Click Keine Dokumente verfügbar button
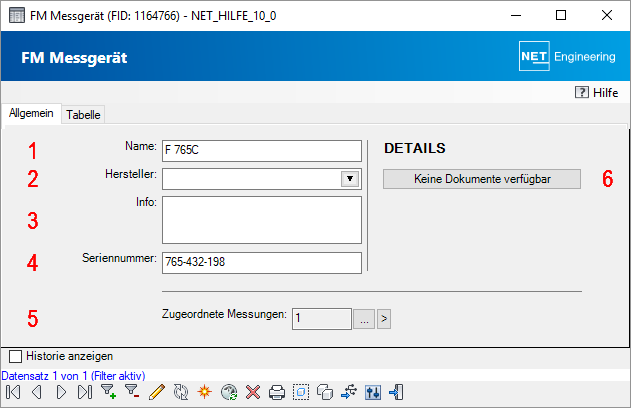 pos(482,179)
